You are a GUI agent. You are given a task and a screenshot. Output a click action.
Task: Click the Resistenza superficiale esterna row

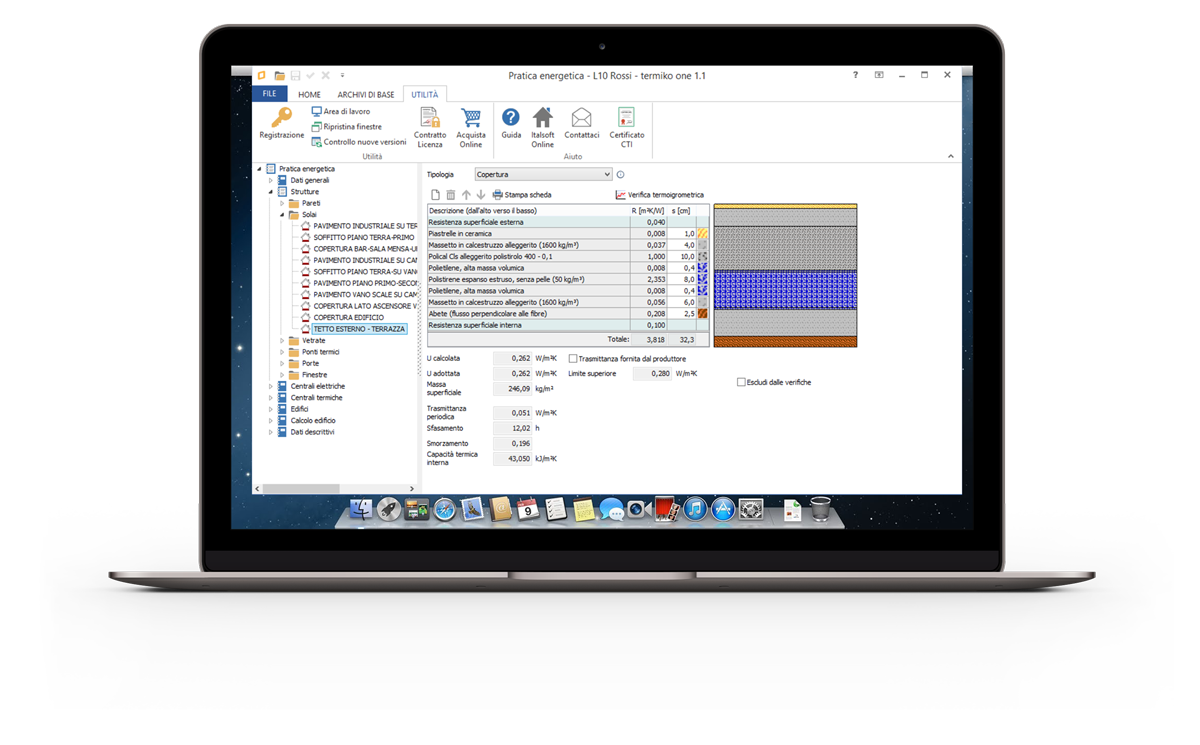click(x=567, y=222)
